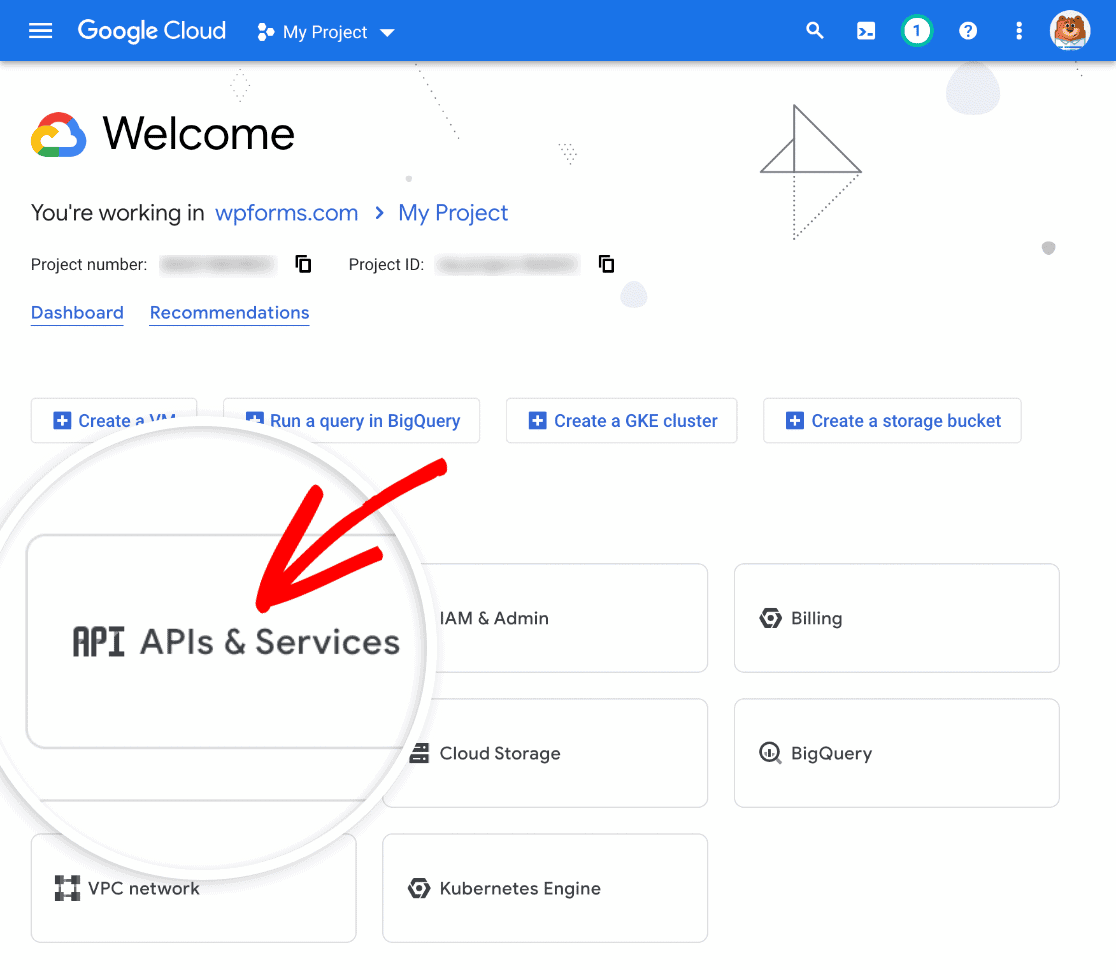Click the blurred Project number value

[x=218, y=265]
